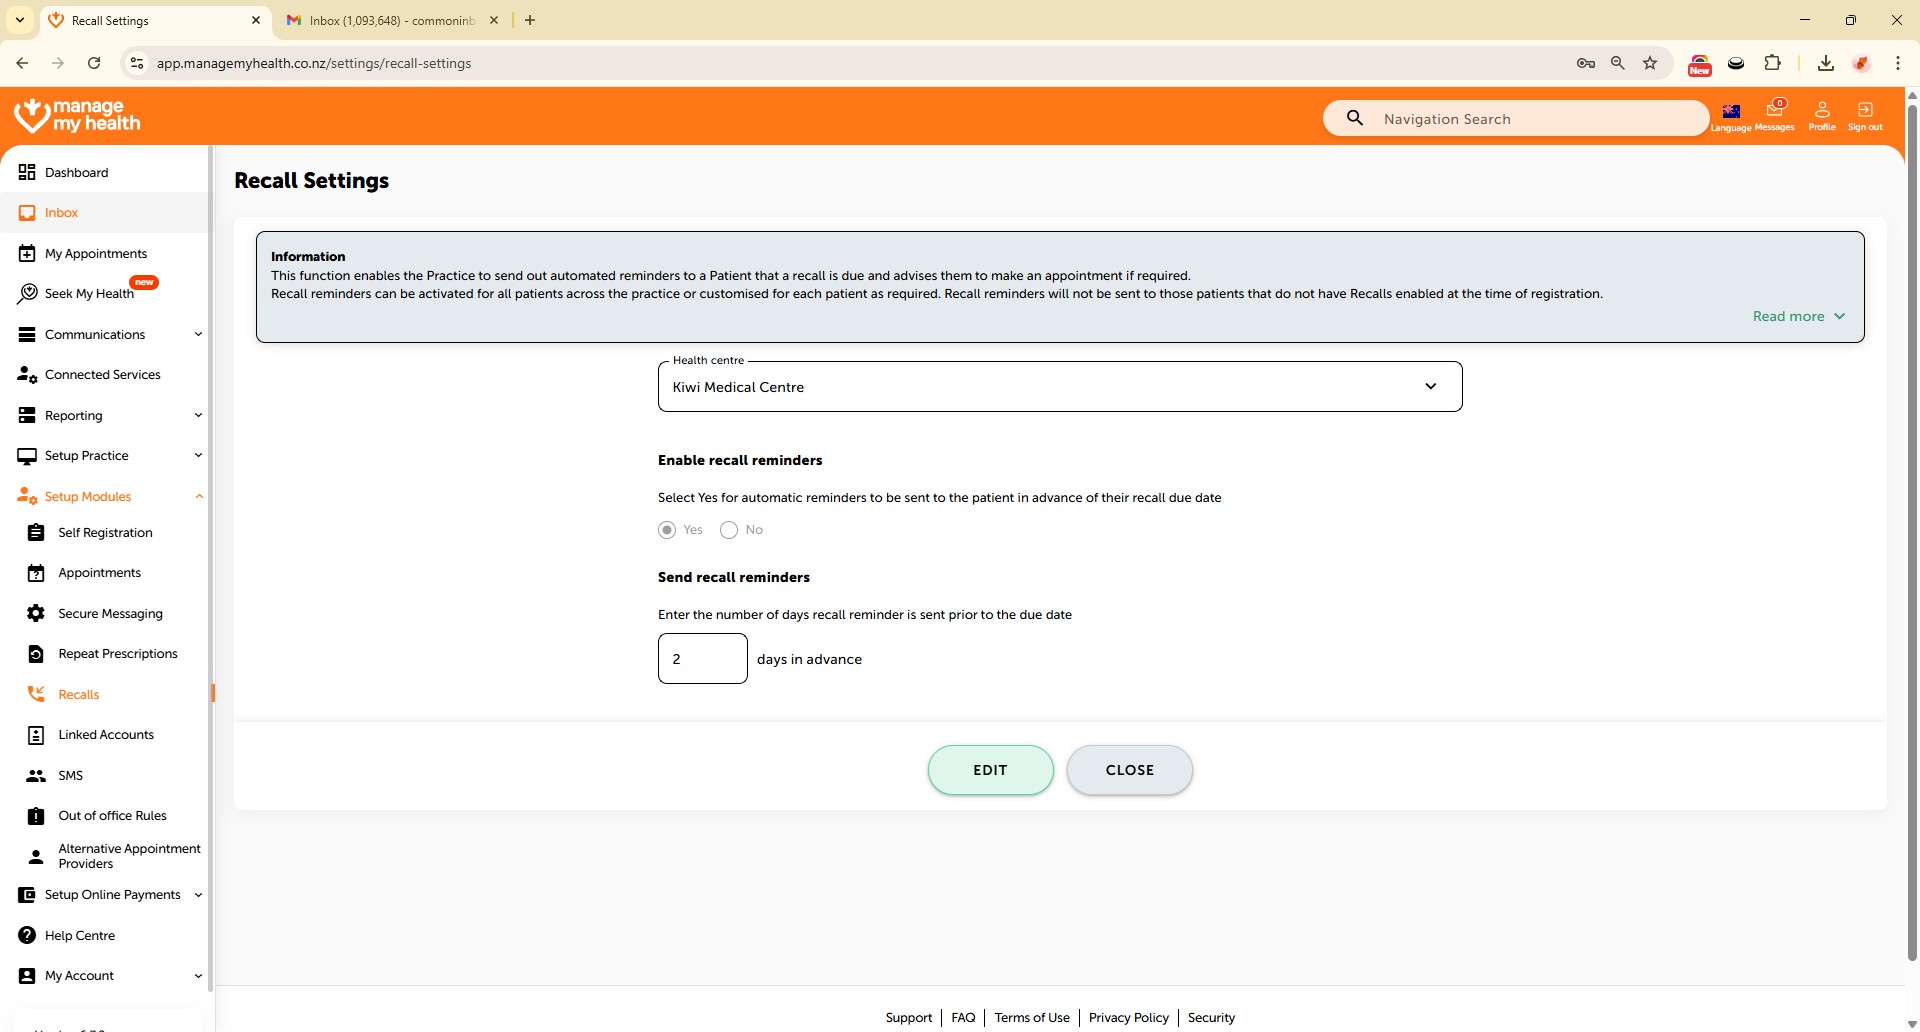Open the Language flag selector
The image size is (1920, 1032).
(1731, 112)
